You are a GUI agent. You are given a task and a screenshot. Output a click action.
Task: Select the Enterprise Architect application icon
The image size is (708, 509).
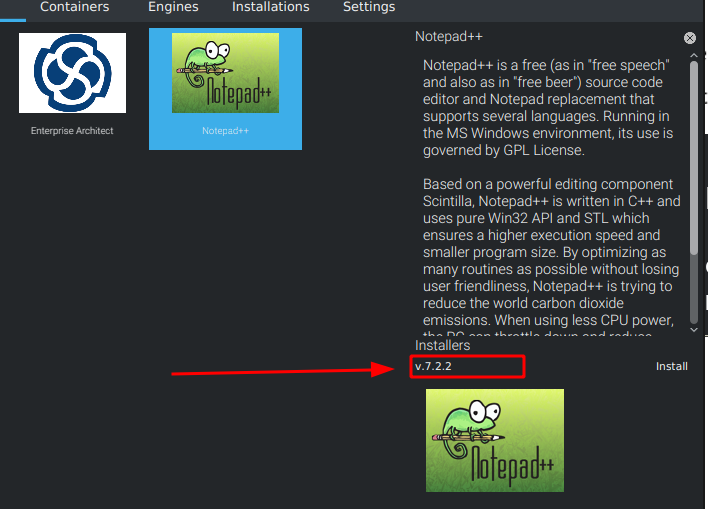click(72, 73)
